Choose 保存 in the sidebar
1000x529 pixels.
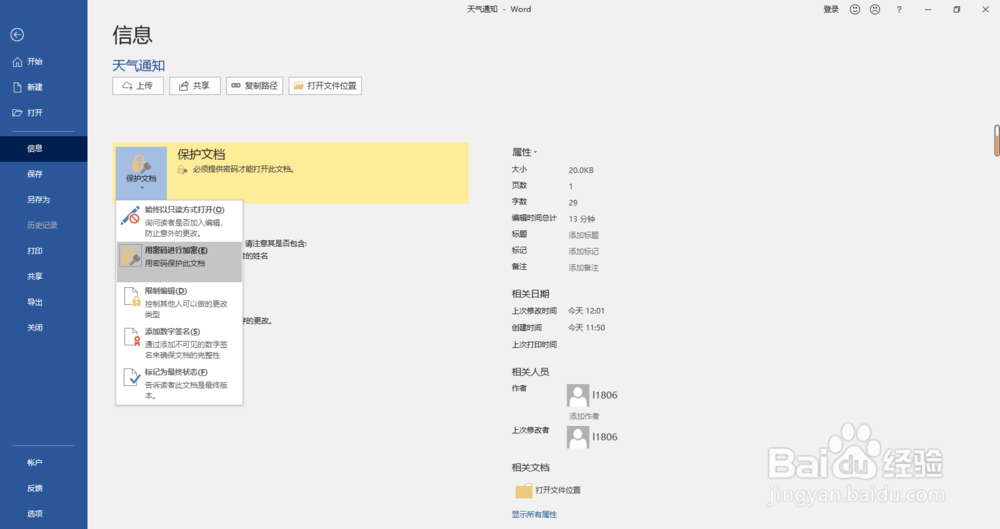[43, 174]
